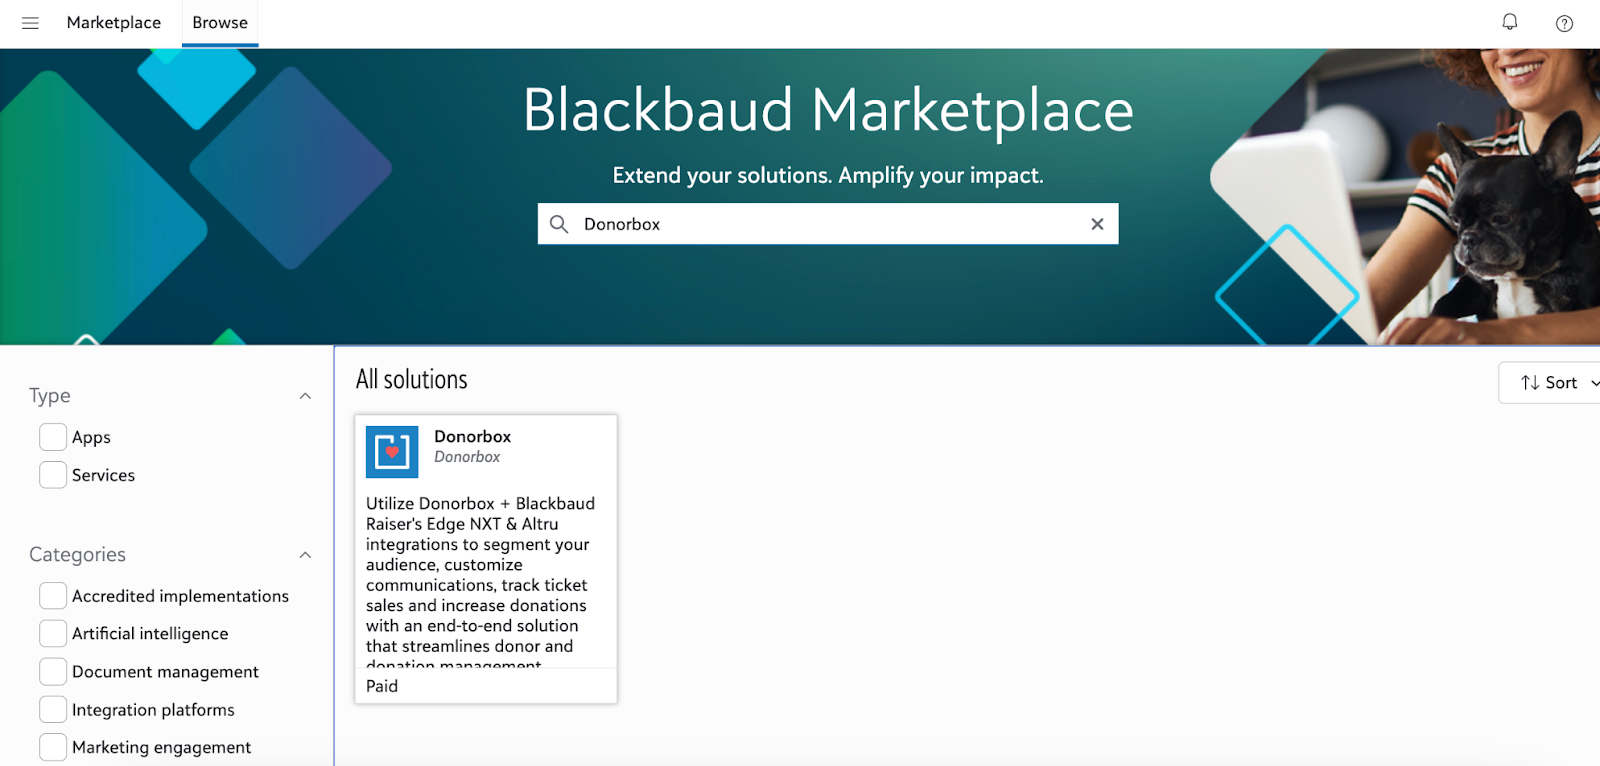Open the hamburger navigation menu

click(30, 23)
